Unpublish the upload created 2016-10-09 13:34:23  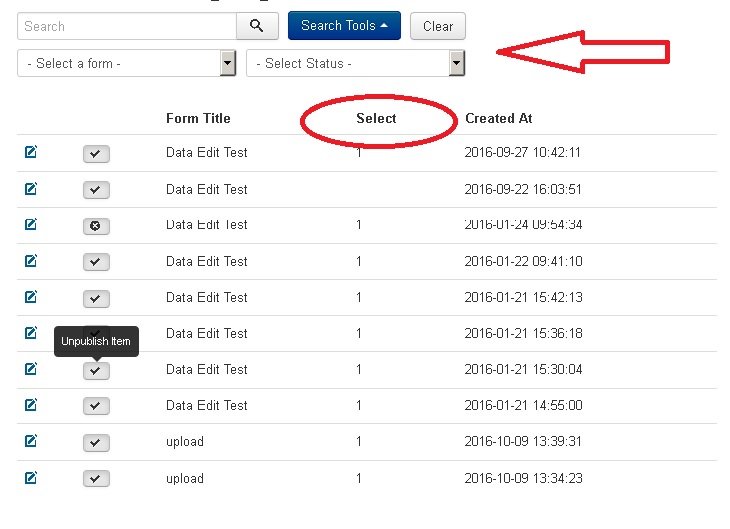[x=96, y=479]
